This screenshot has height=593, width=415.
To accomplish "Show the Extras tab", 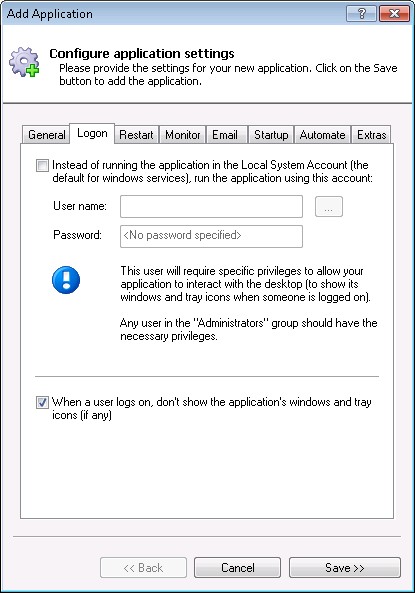I will pyautogui.click(x=371, y=135).
